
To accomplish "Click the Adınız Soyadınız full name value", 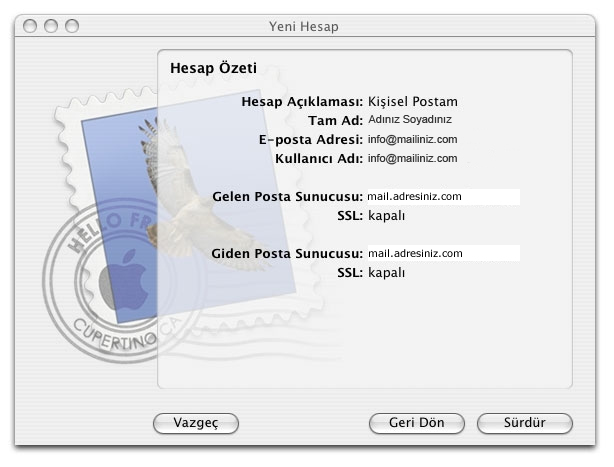I will point(410,120).
